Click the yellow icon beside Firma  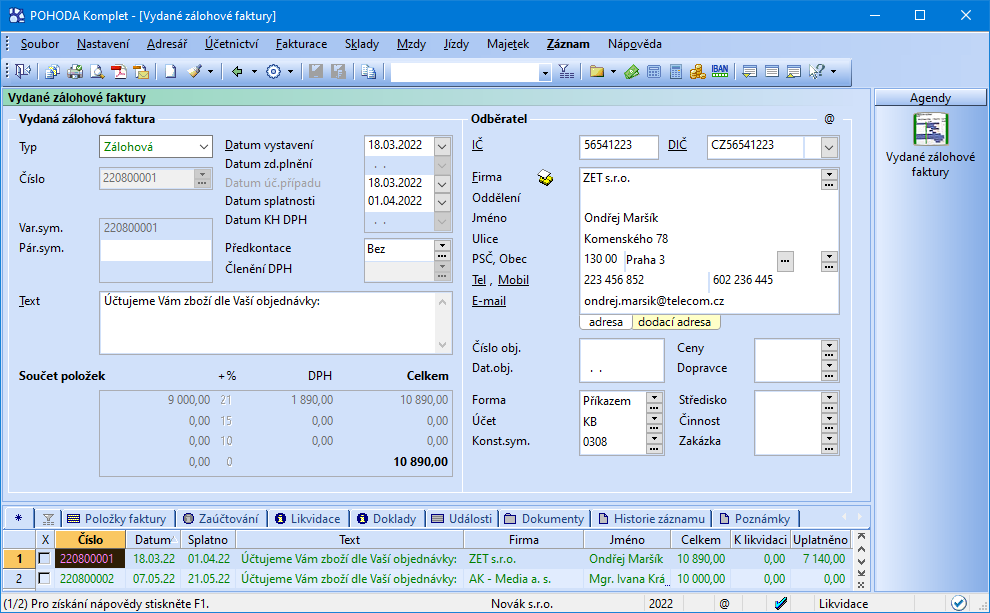point(546,178)
